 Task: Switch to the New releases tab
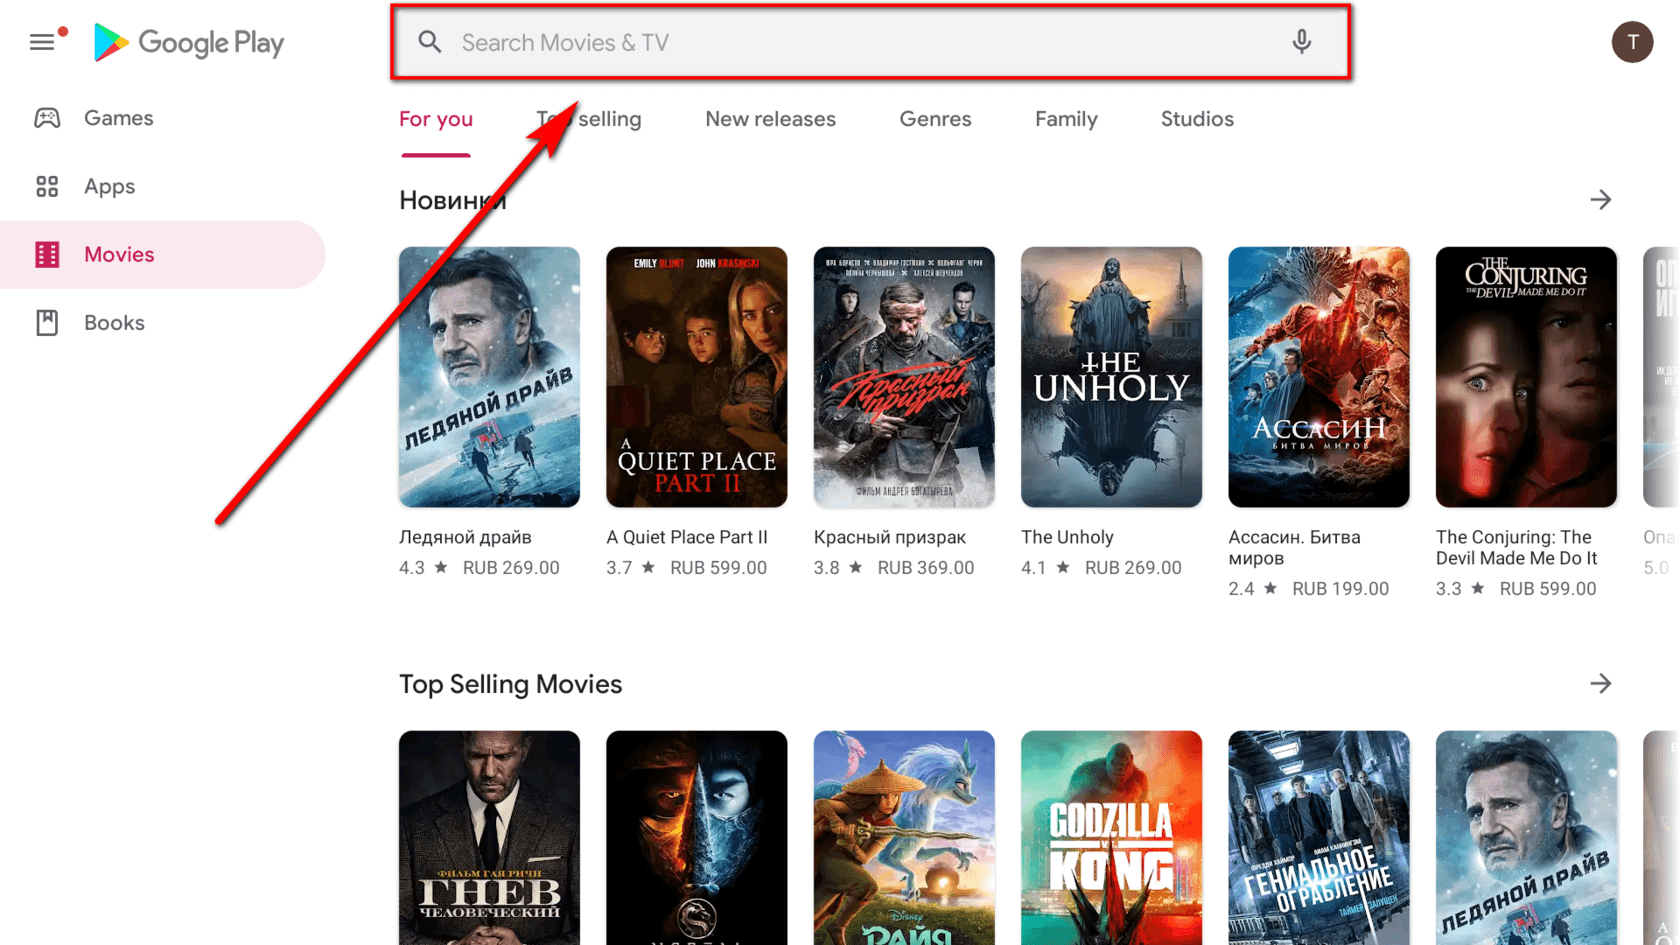click(770, 119)
